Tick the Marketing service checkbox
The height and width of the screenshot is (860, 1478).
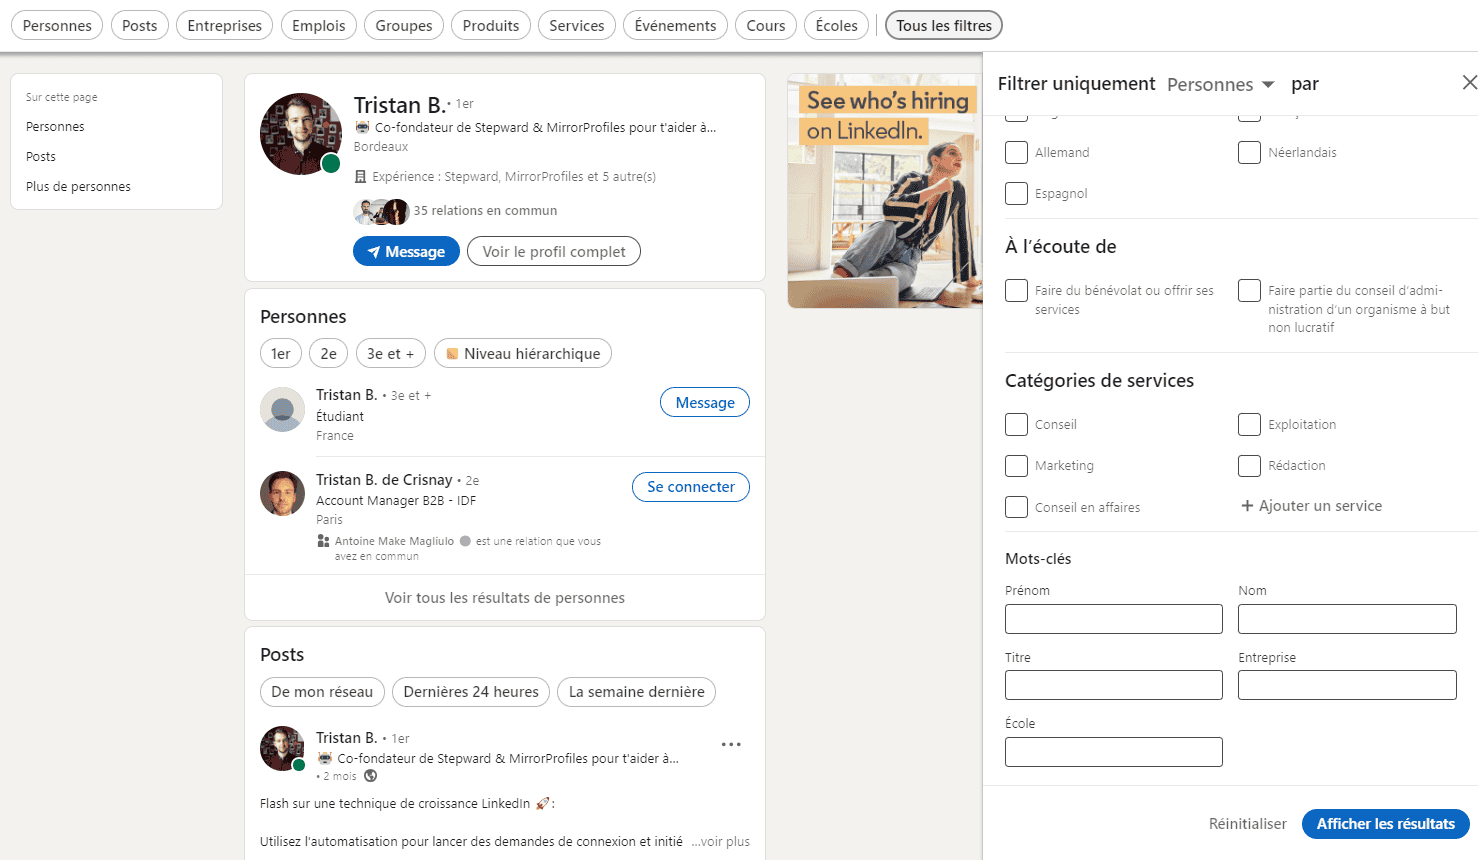click(1016, 466)
